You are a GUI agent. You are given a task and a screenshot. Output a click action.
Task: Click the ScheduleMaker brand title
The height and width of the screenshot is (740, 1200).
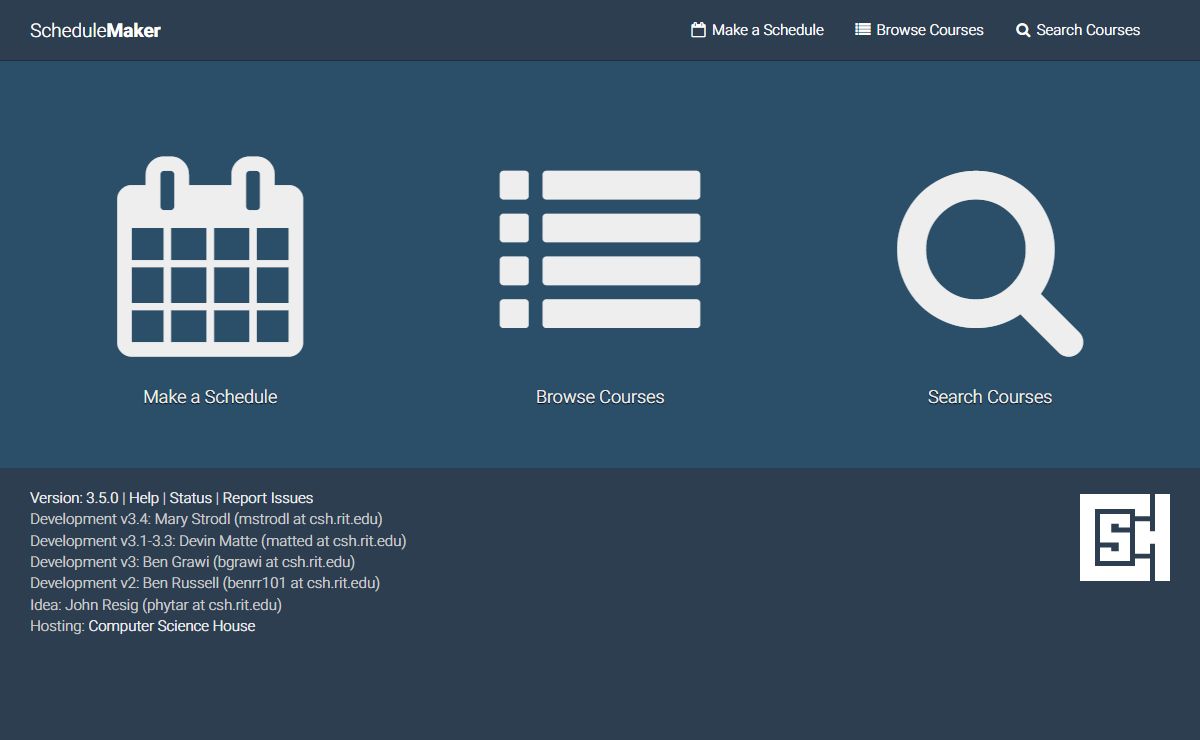(95, 30)
